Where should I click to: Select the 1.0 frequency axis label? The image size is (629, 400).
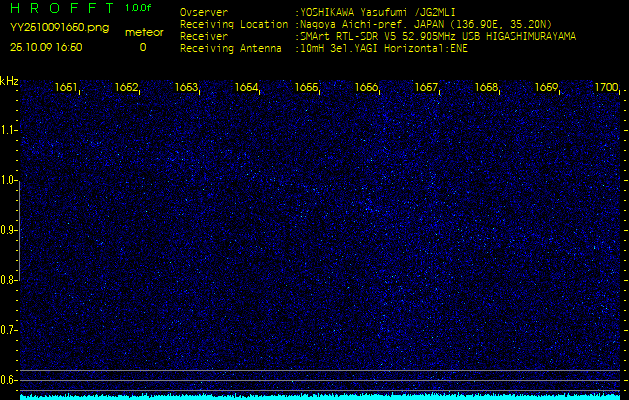tap(9, 181)
